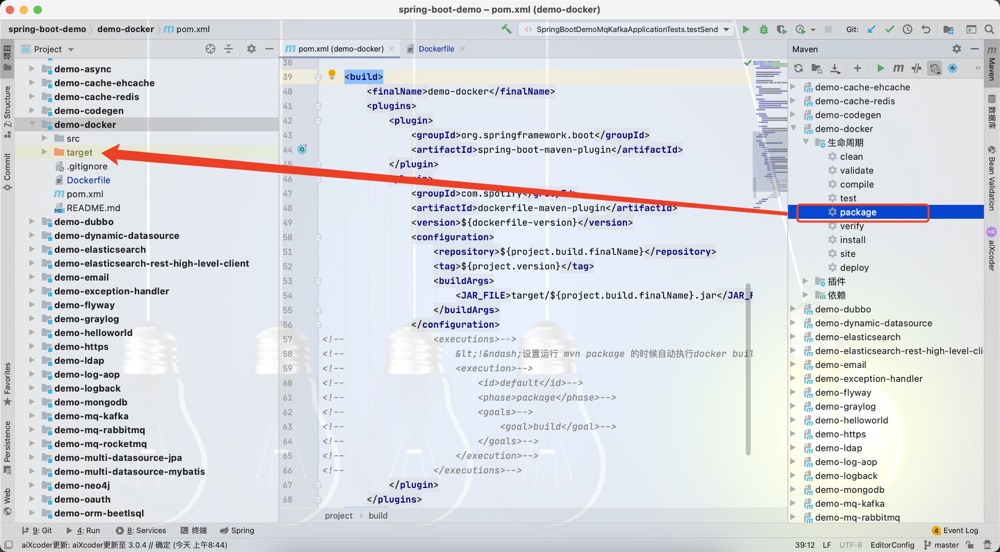Image resolution: width=1000 pixels, height=552 pixels.
Task: Hide the Maven panel
Action: pyautogui.click(x=974, y=49)
